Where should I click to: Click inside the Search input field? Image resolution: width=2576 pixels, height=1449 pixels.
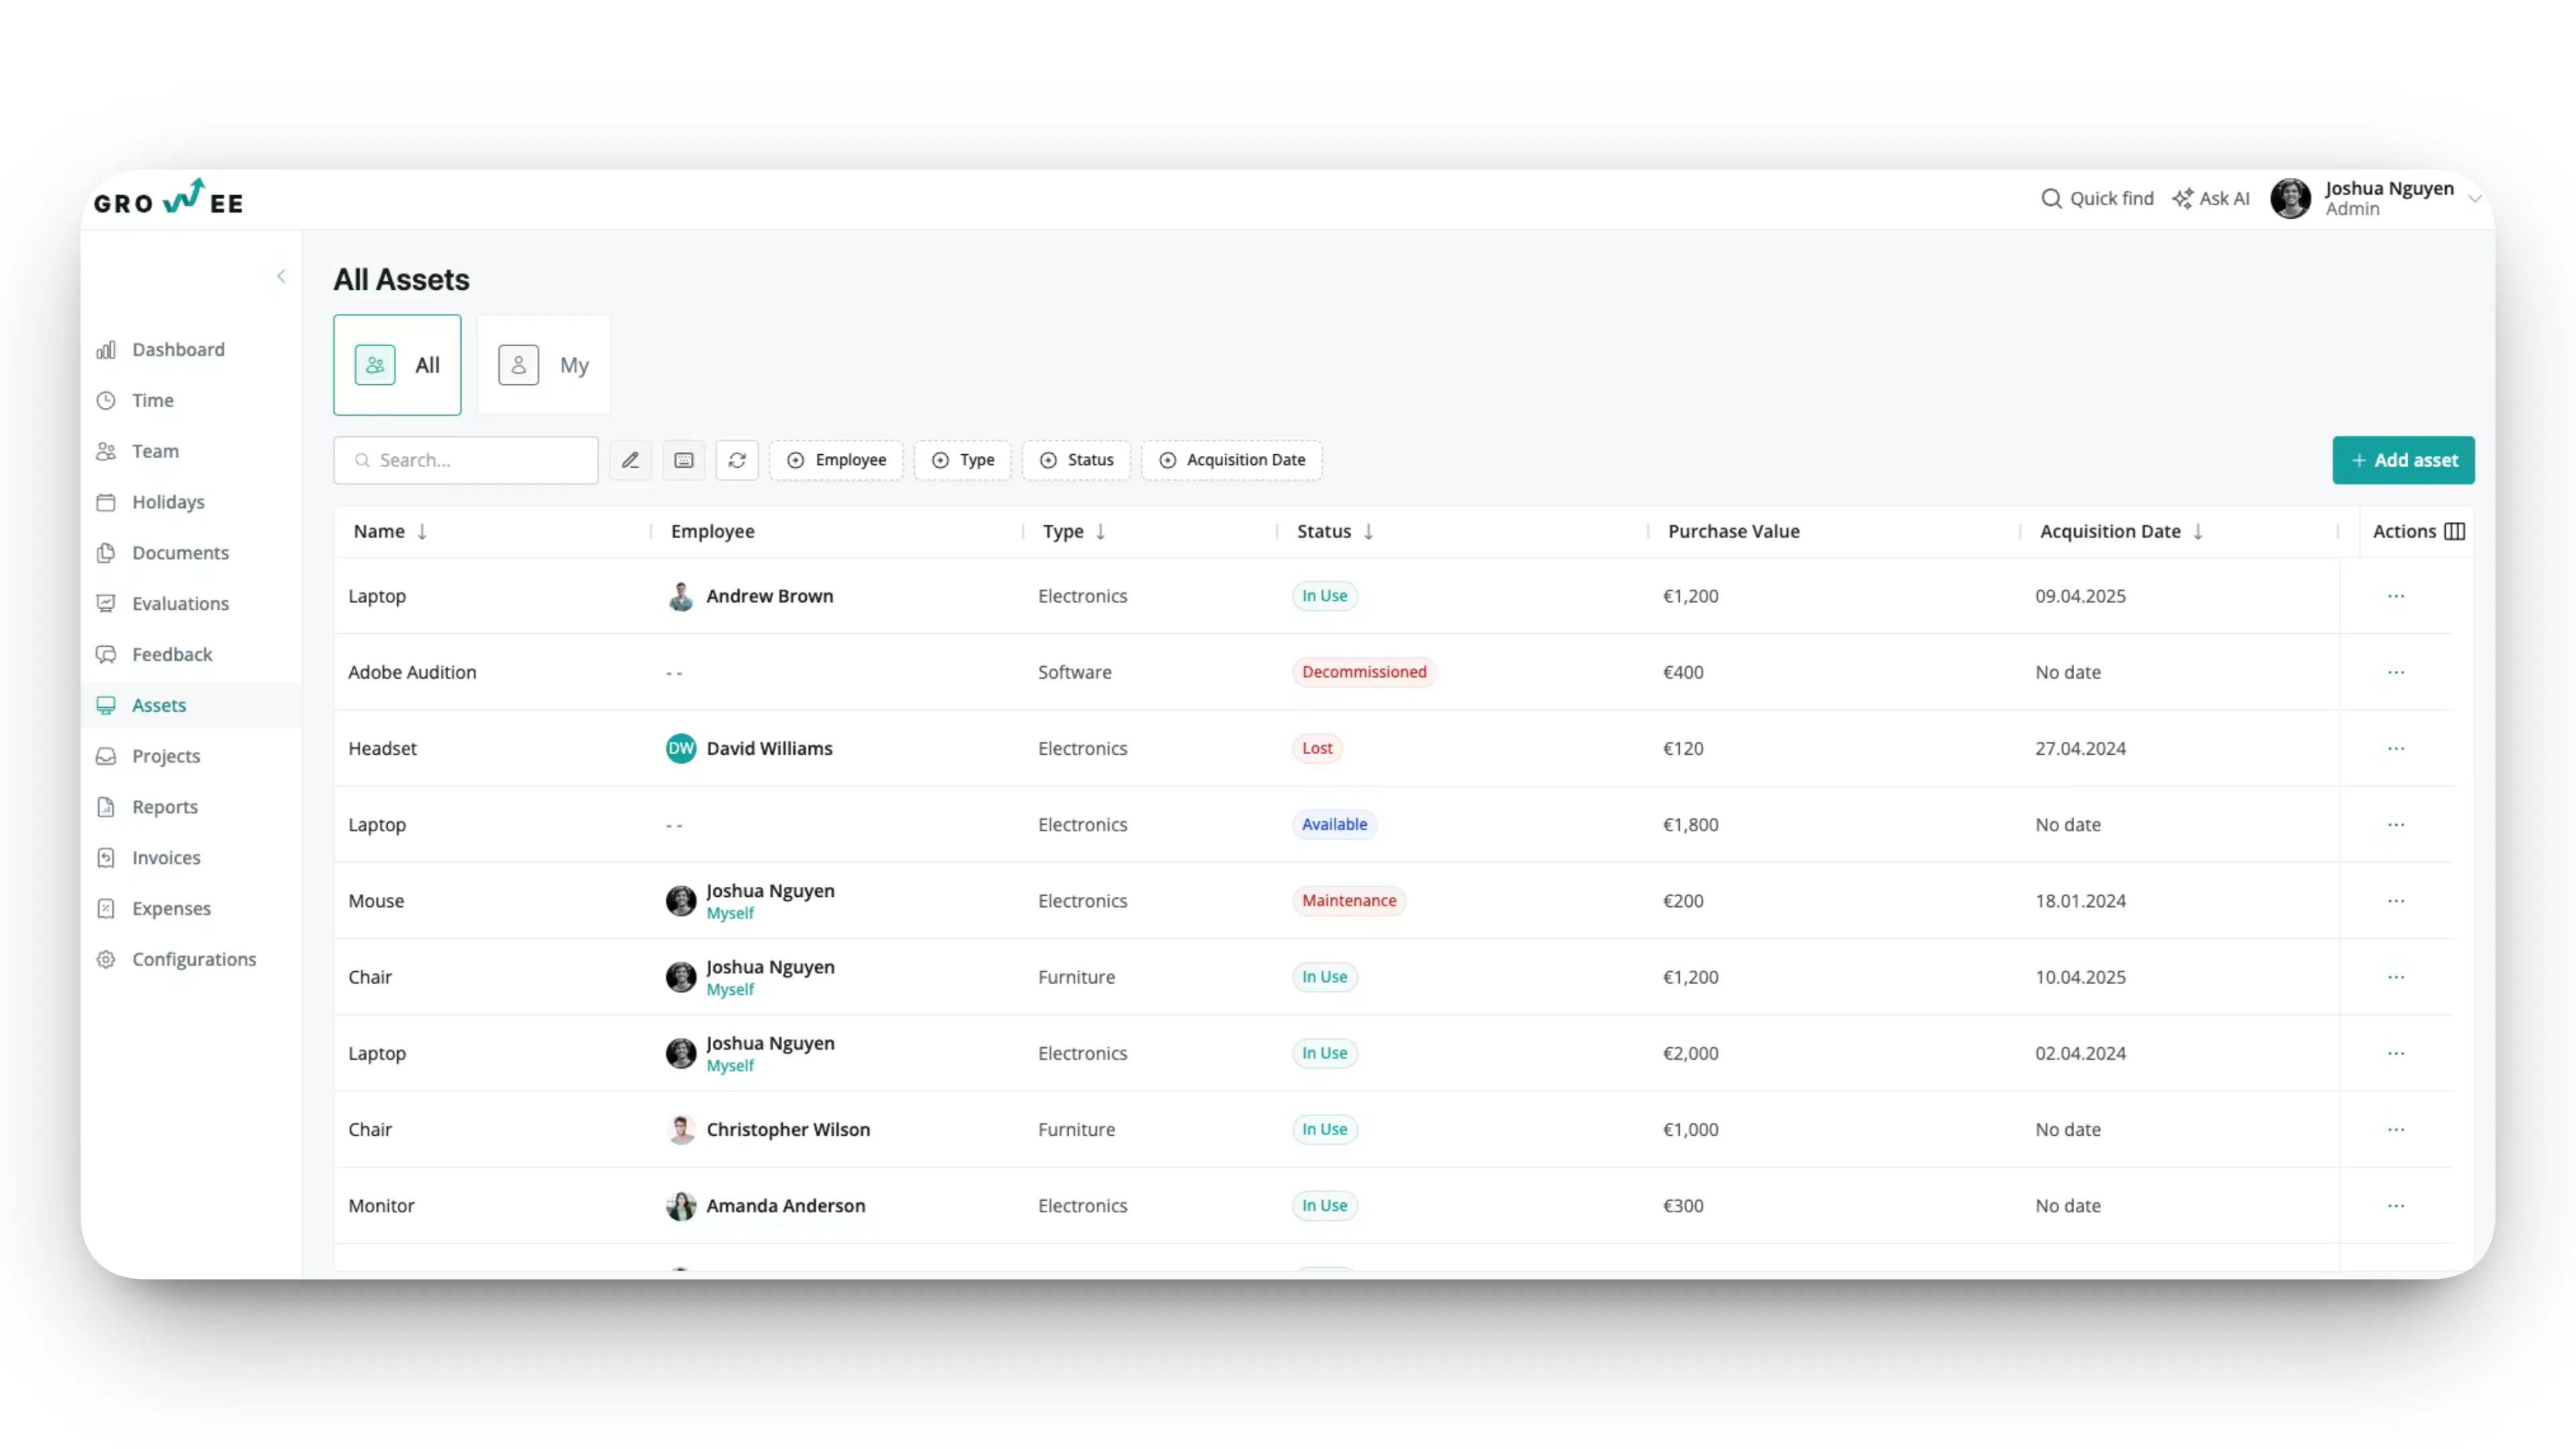click(x=465, y=460)
